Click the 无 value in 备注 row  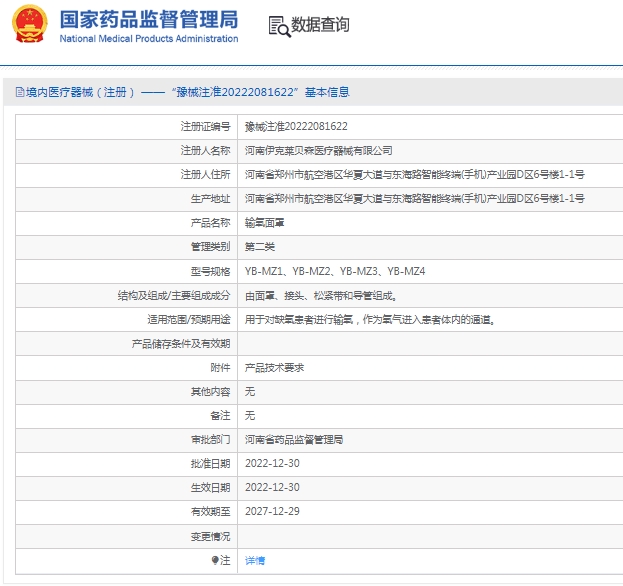tap(250, 416)
